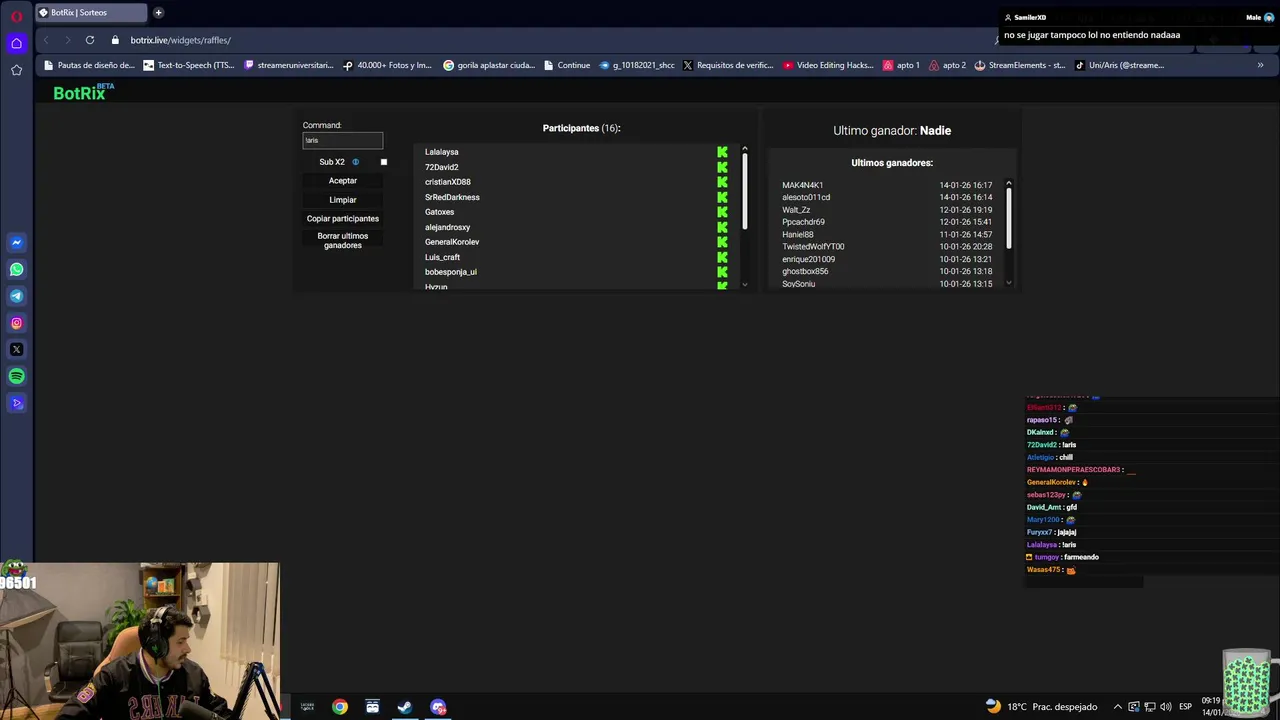
Task: Select participant alejandrosxy
Action: click(447, 227)
